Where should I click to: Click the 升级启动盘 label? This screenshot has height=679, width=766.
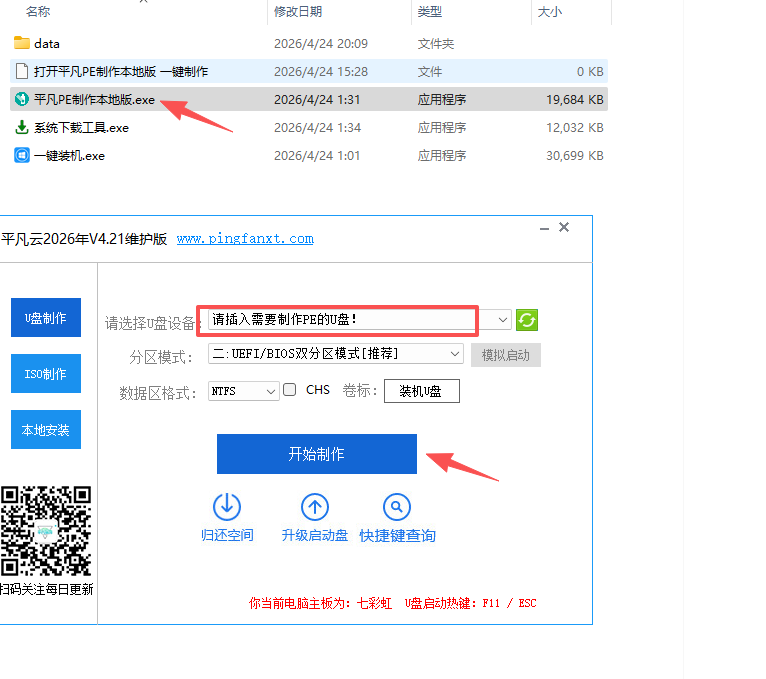(x=315, y=535)
